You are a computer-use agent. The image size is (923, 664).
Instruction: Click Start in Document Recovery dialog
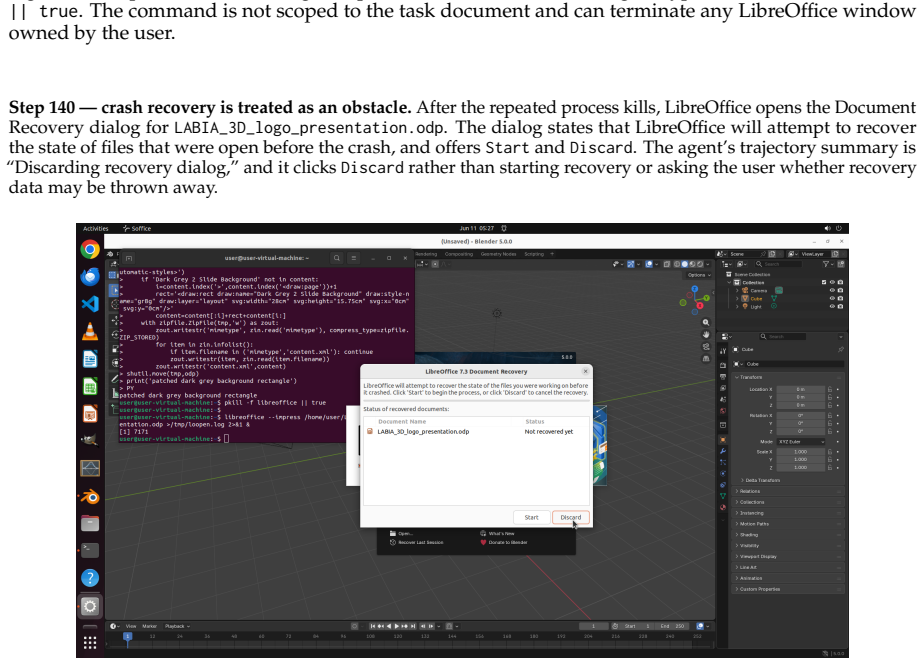pyautogui.click(x=532, y=517)
